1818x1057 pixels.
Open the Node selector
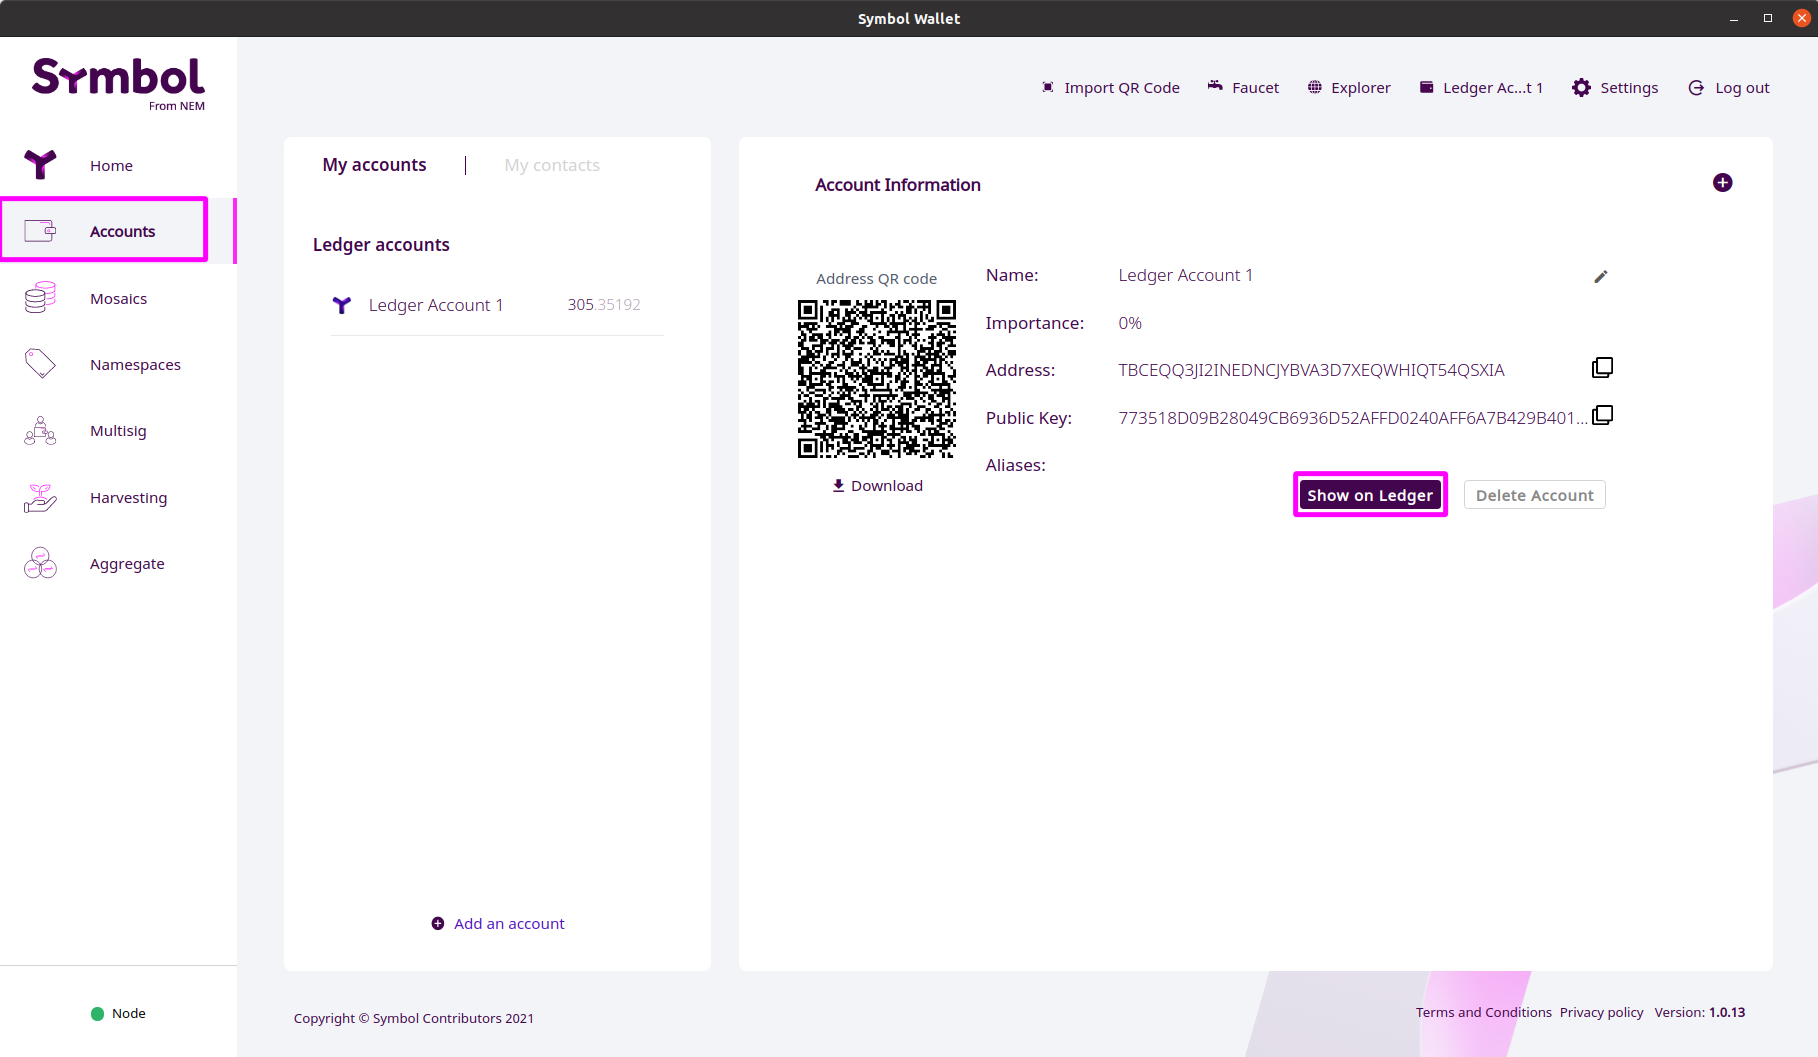[118, 1013]
